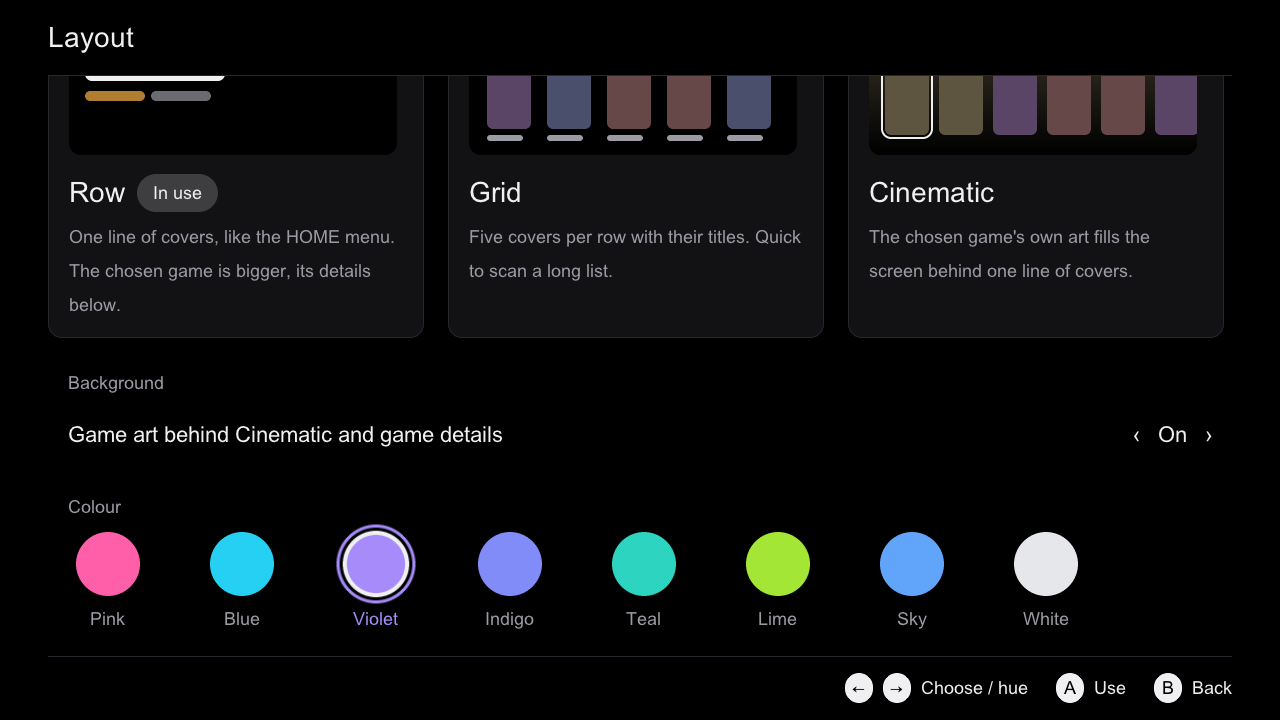Image resolution: width=1280 pixels, height=720 pixels.
Task: Choose the Indigo colour swatch
Action: coord(510,564)
